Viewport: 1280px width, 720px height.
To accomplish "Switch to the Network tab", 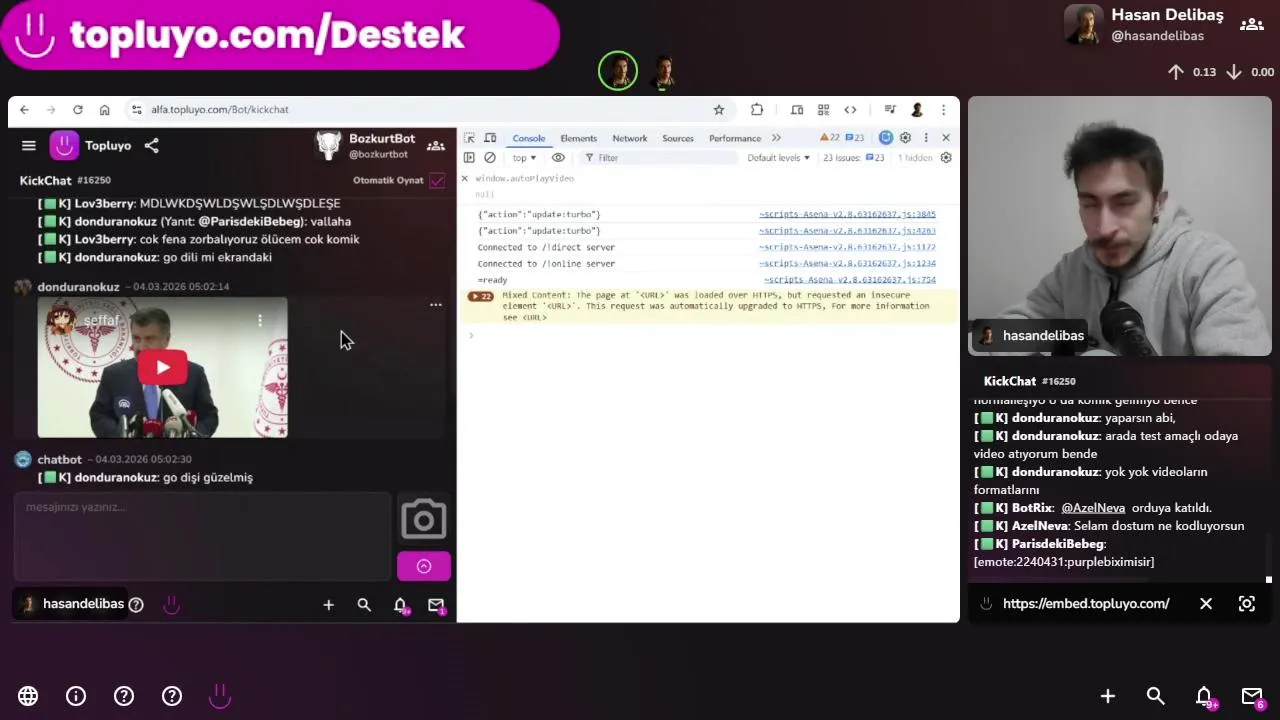I will (630, 139).
